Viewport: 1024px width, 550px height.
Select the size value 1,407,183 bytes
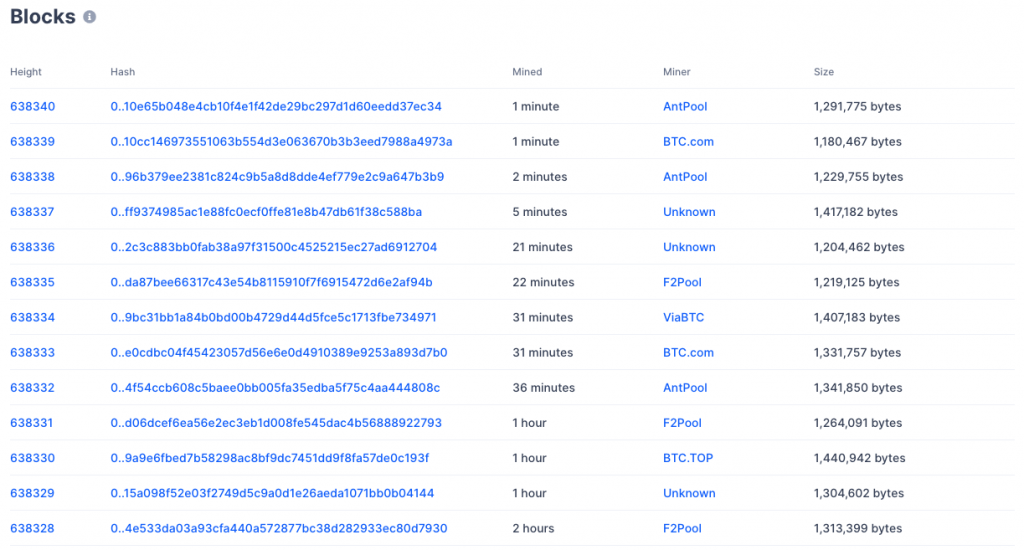pos(857,317)
